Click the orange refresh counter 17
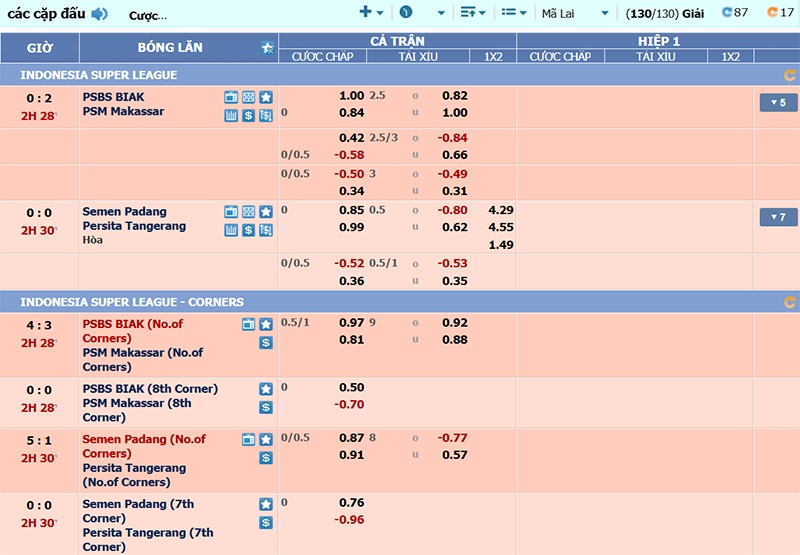Image resolution: width=800 pixels, height=555 pixels. [781, 12]
